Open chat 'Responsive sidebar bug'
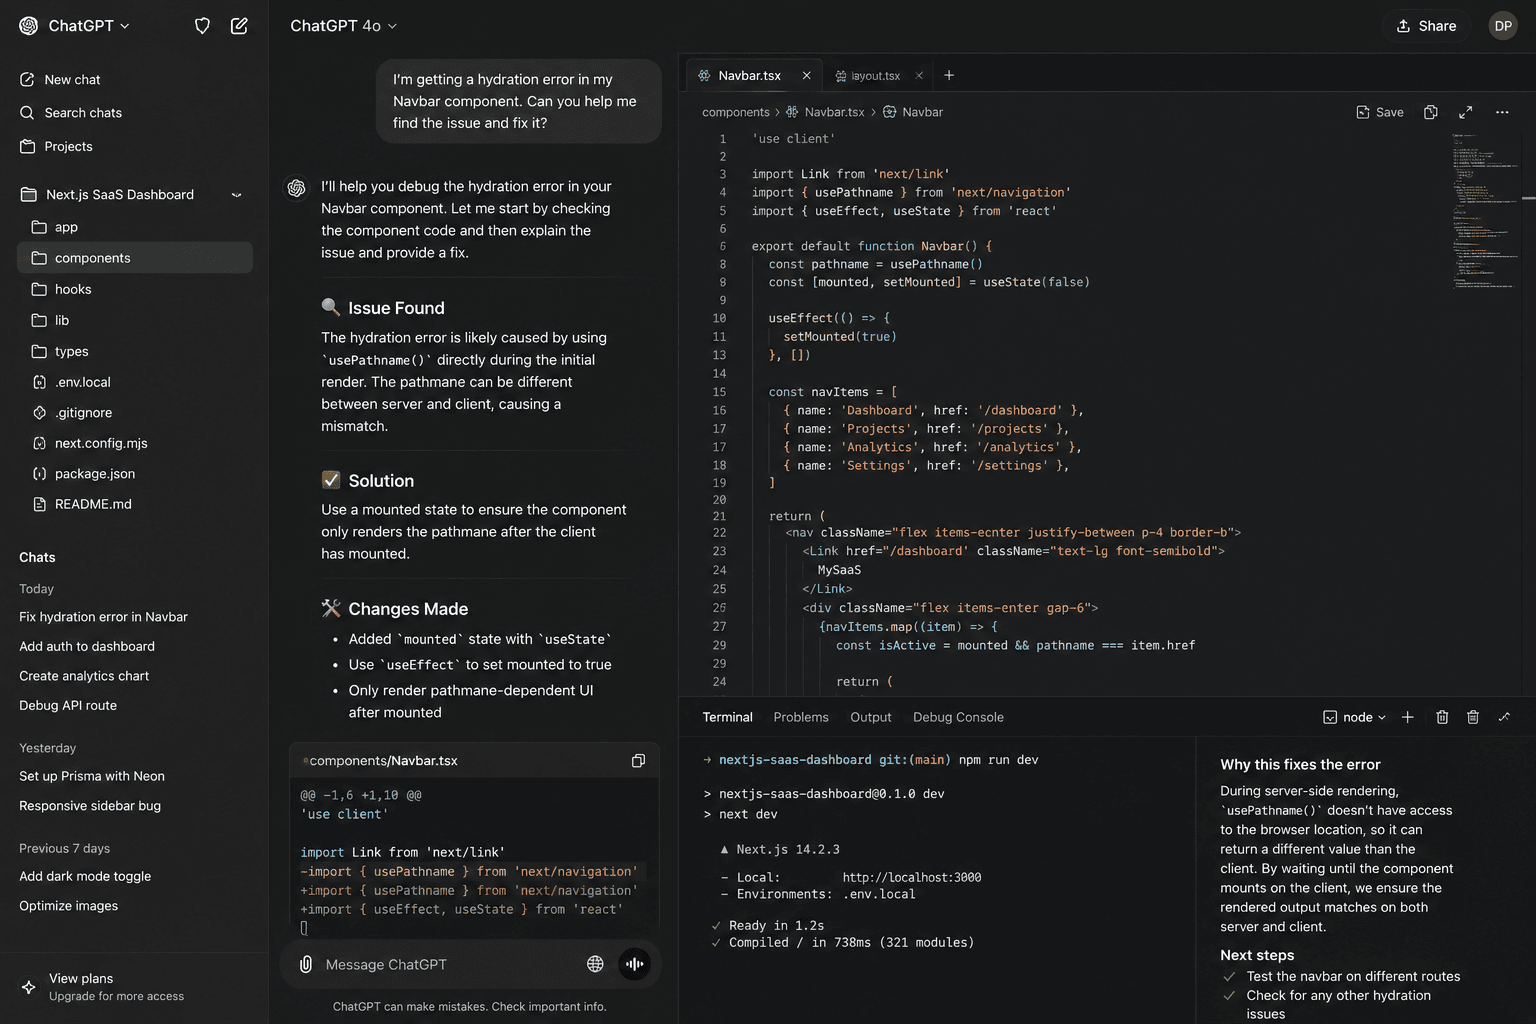This screenshot has height=1024, width=1536. 90,806
